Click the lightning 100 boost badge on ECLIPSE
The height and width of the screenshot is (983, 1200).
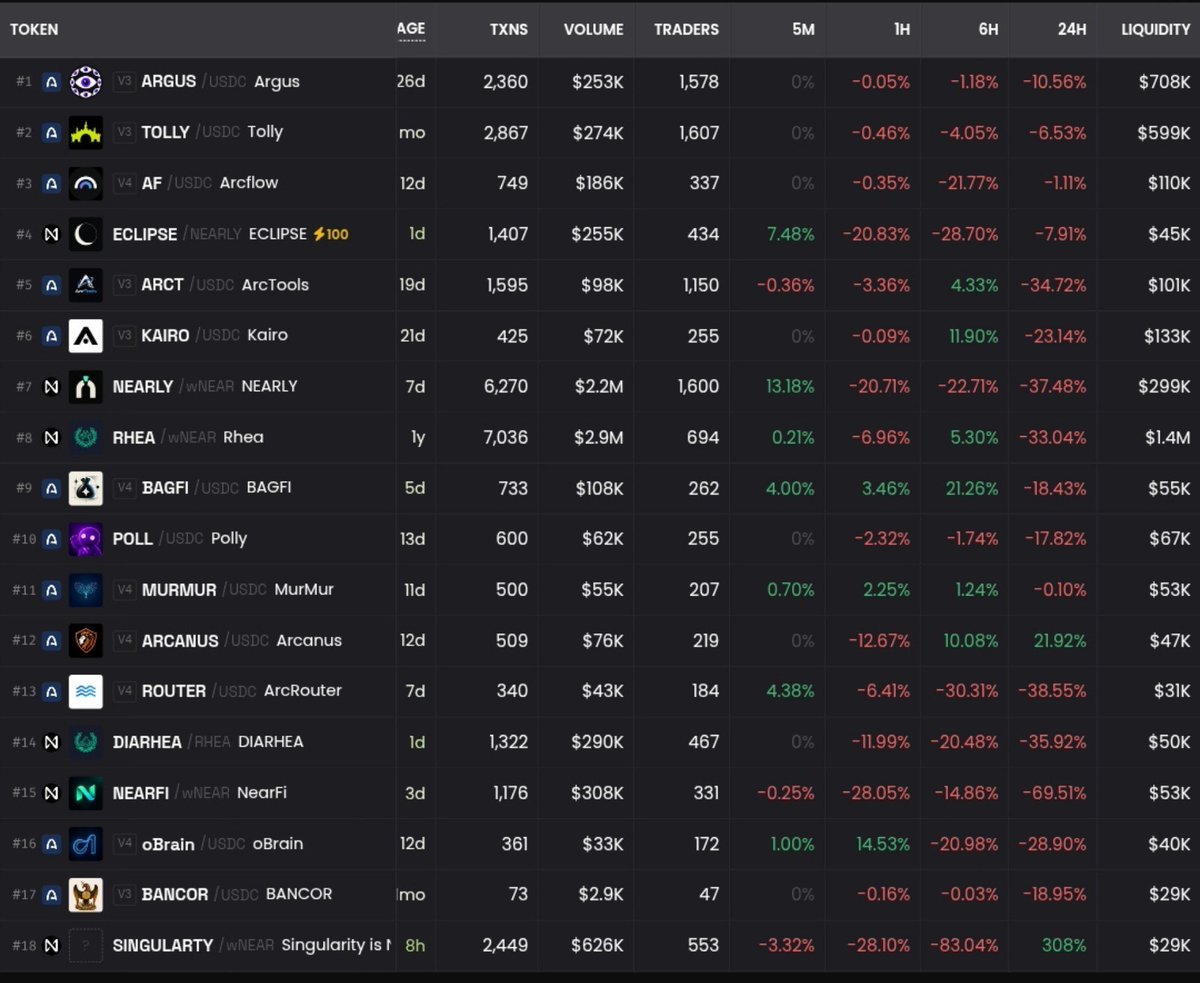(331, 234)
